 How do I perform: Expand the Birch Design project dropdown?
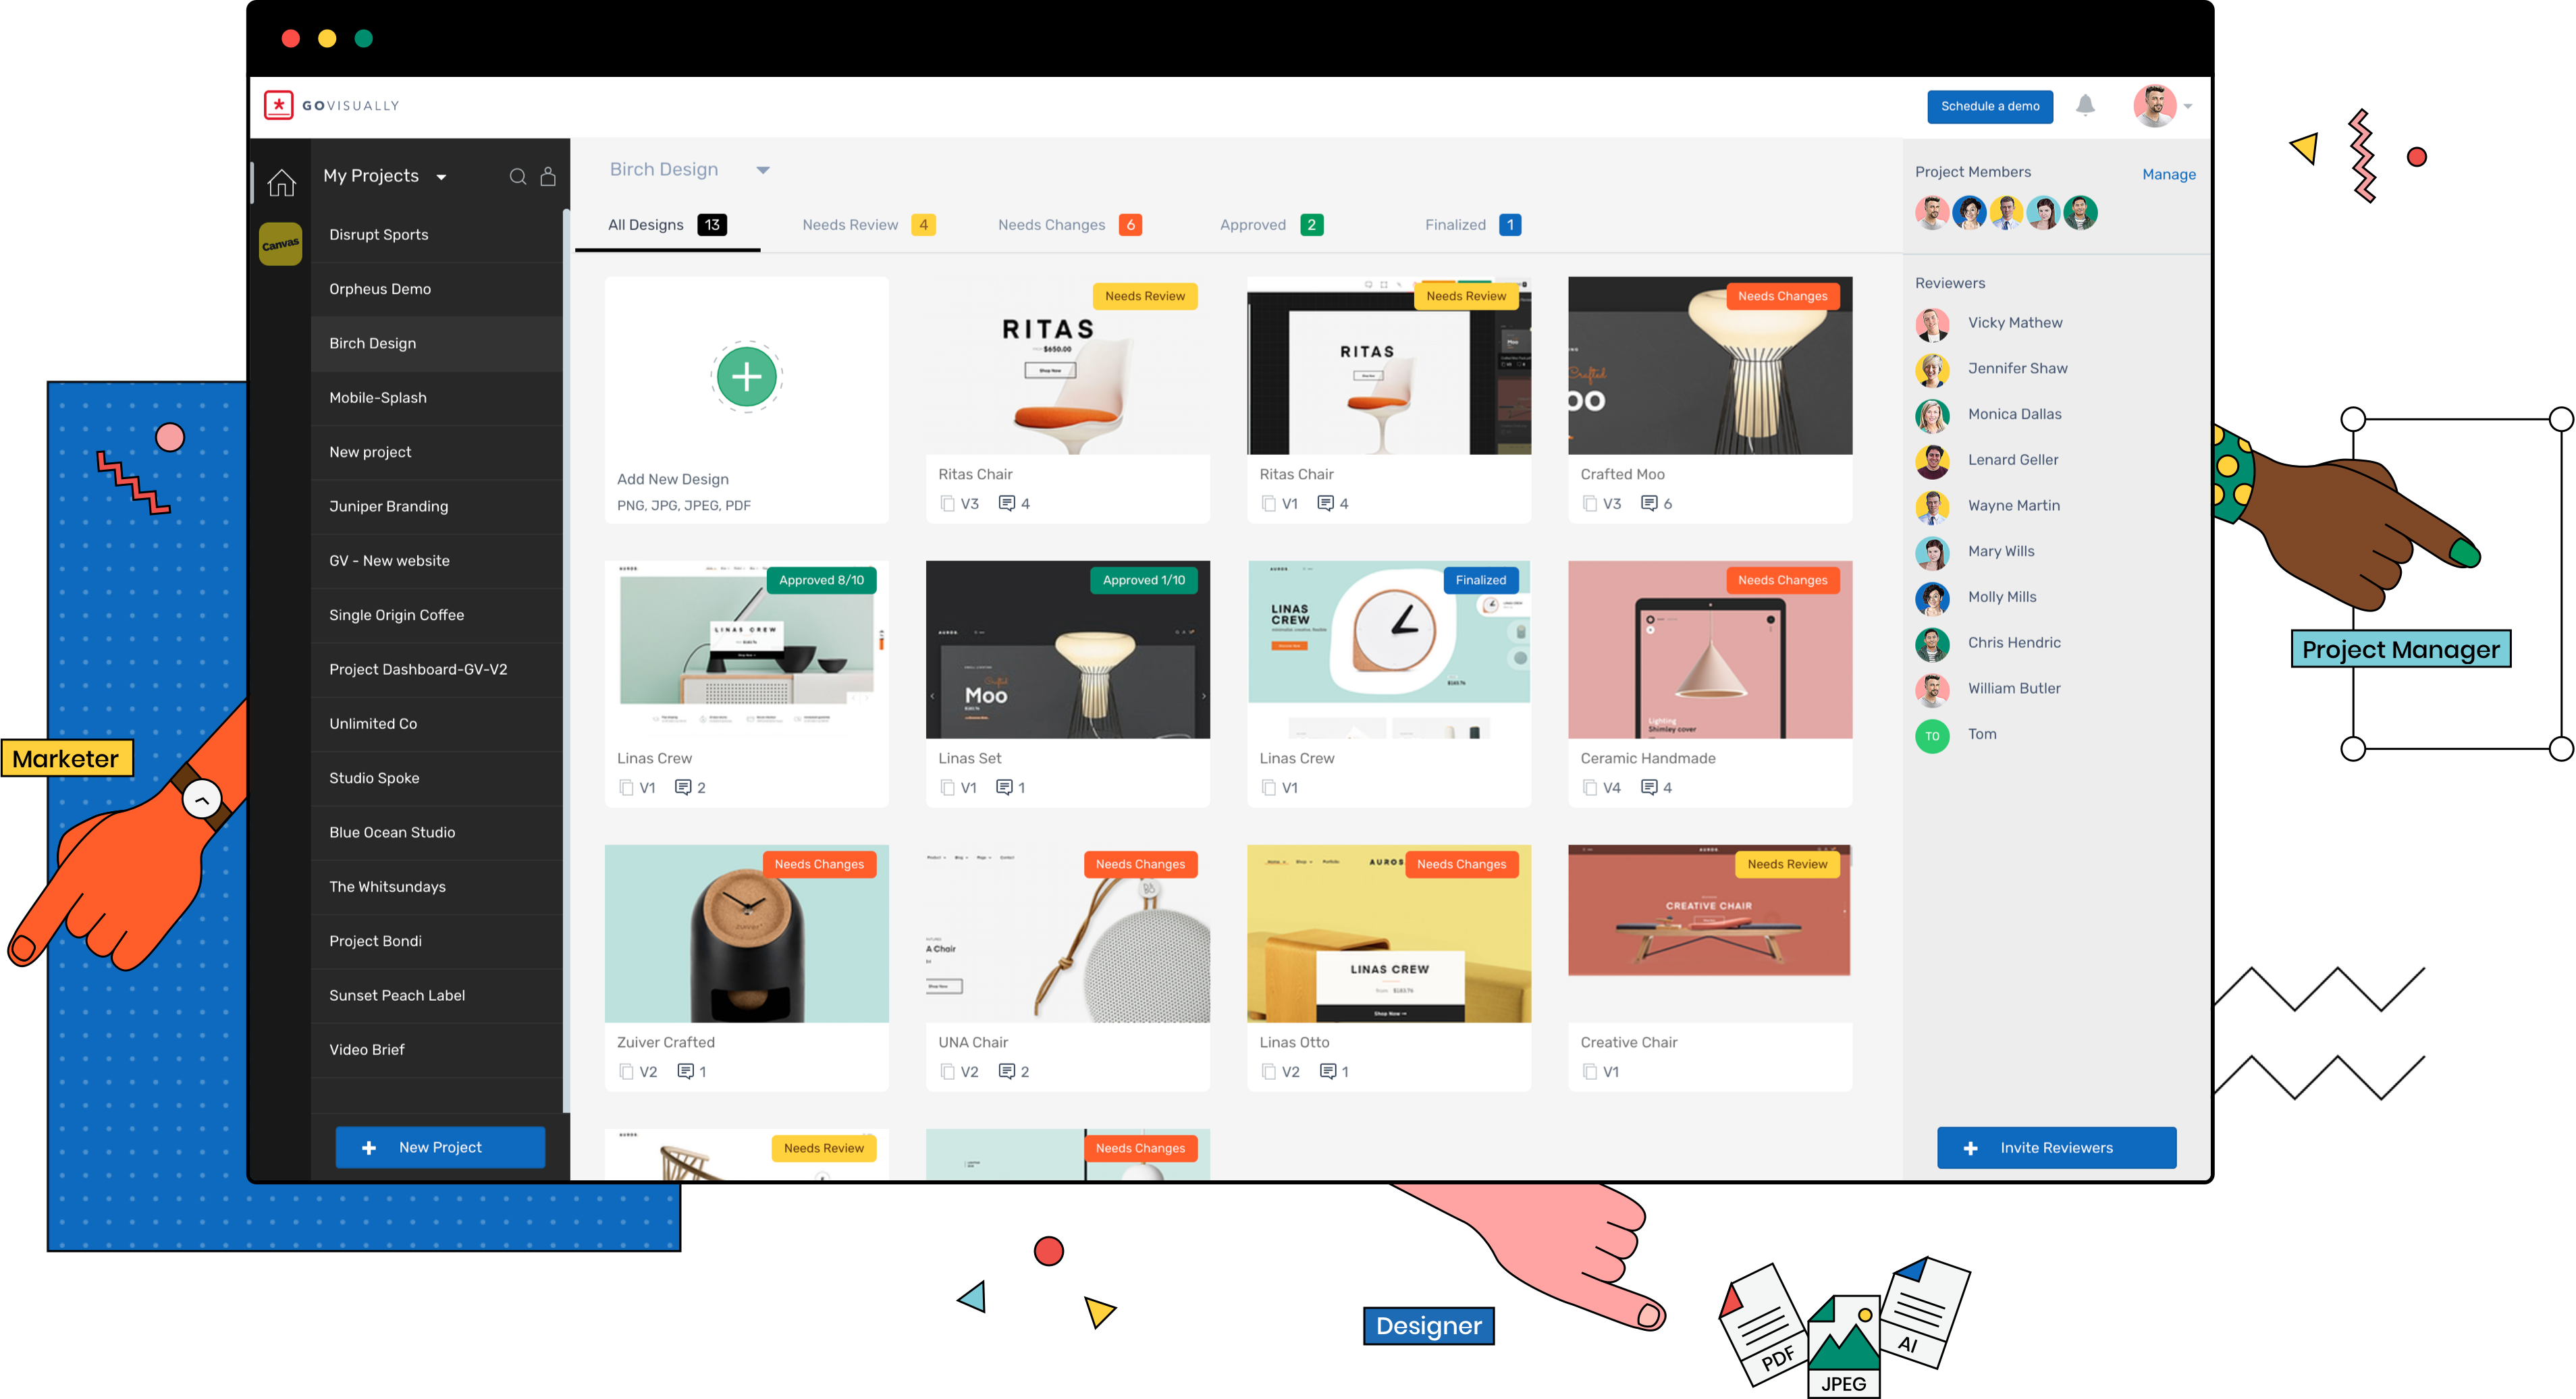click(763, 167)
